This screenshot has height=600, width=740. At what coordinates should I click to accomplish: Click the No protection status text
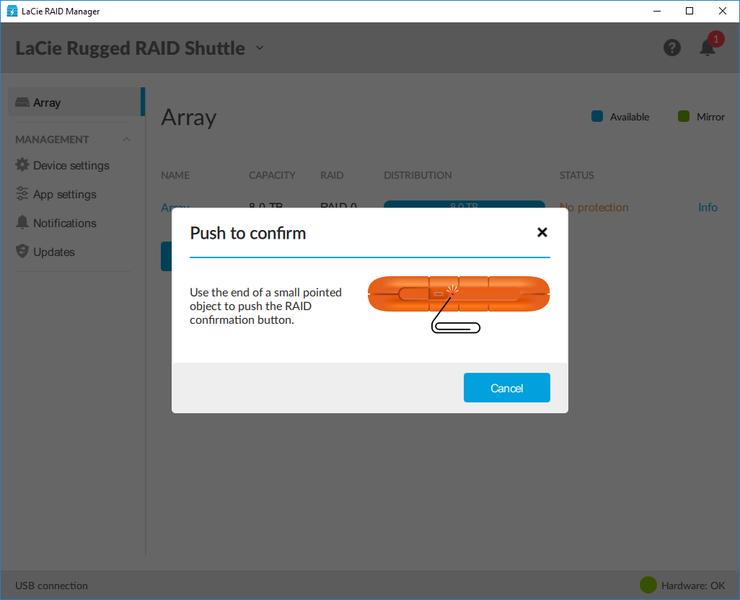pos(594,207)
